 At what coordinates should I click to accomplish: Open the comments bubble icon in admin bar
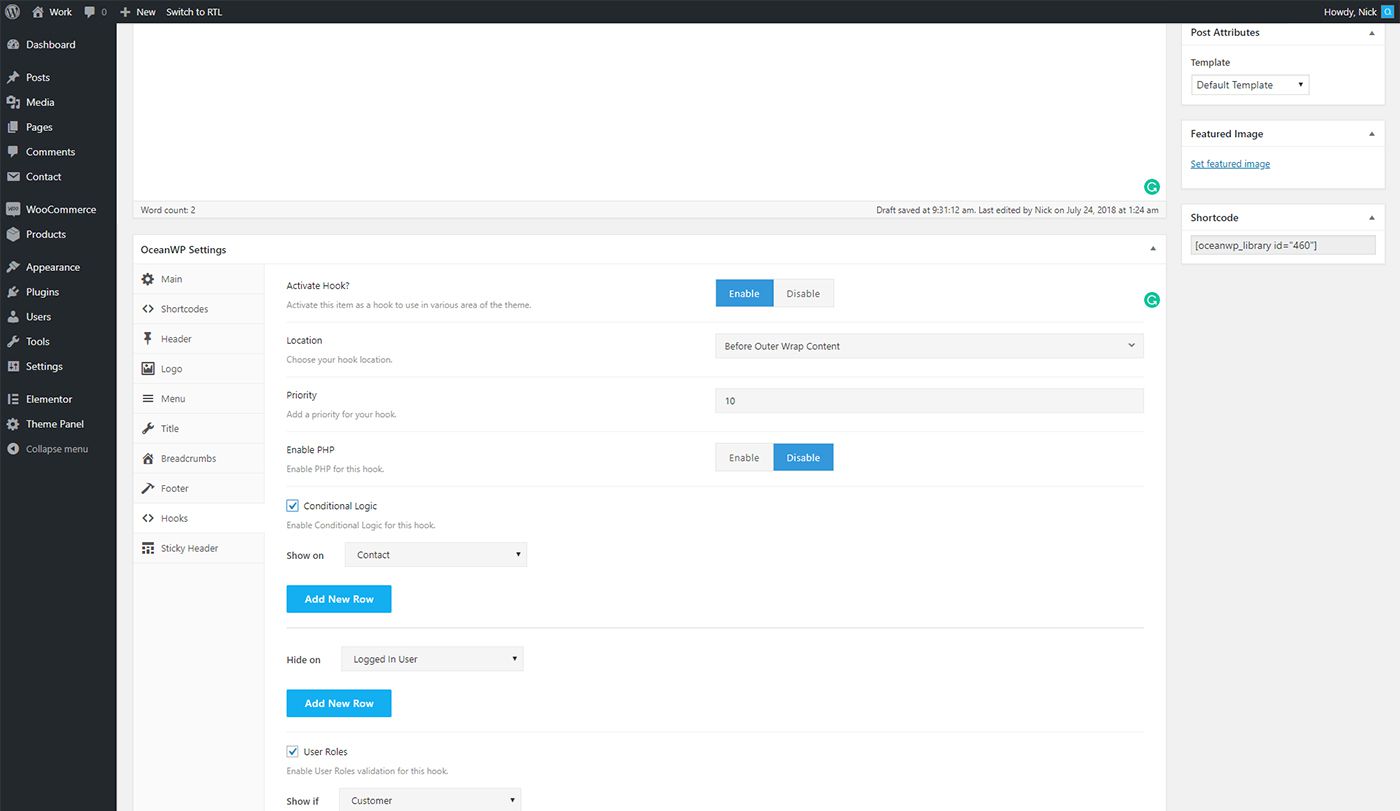point(90,12)
